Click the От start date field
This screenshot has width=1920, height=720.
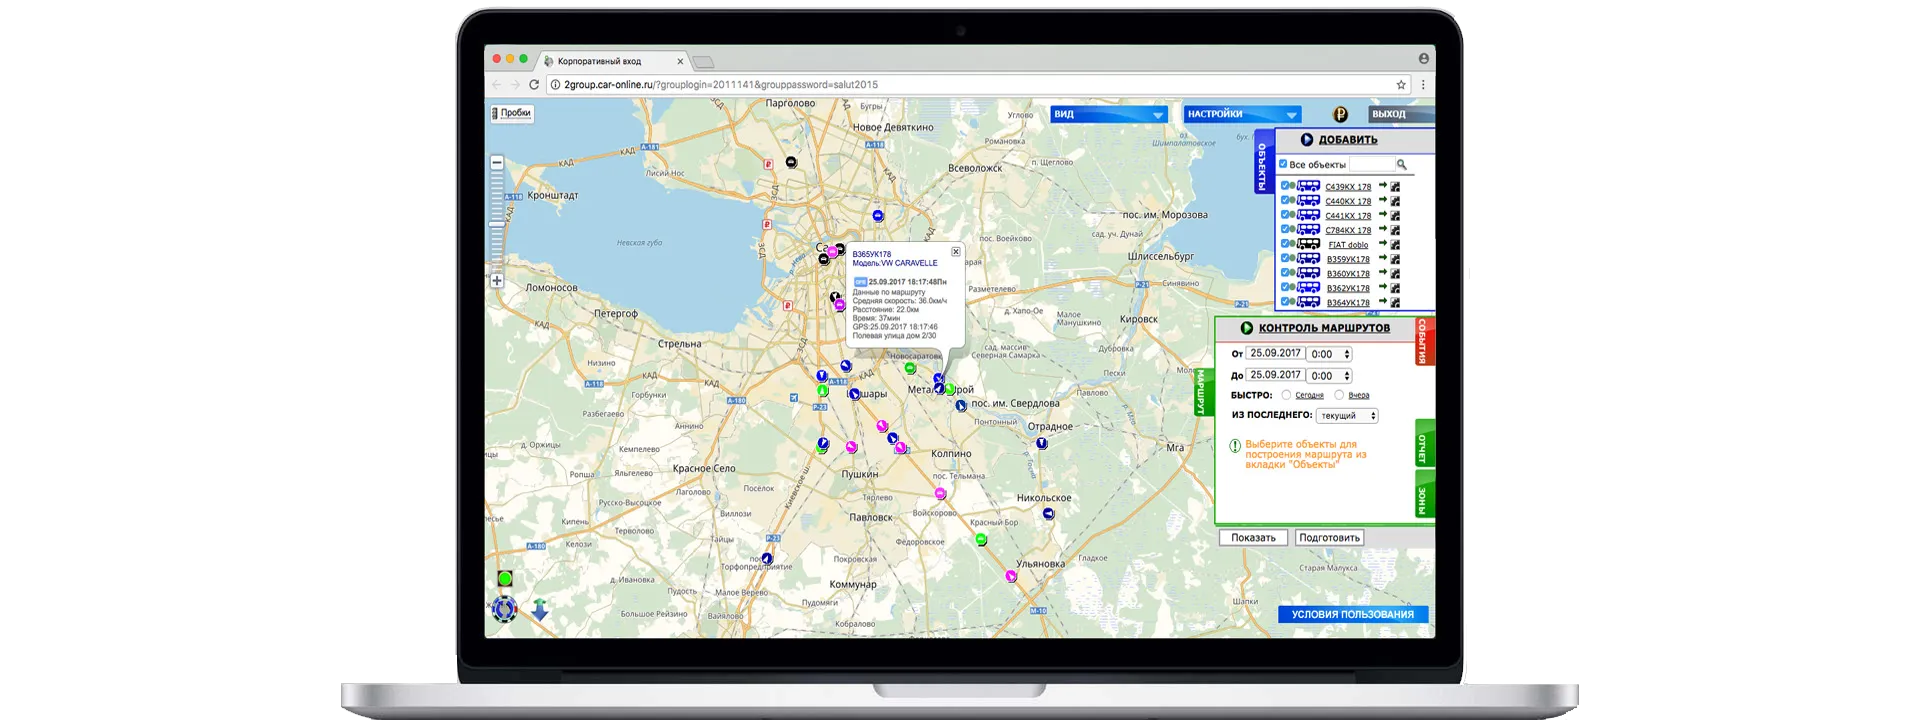1275,353
